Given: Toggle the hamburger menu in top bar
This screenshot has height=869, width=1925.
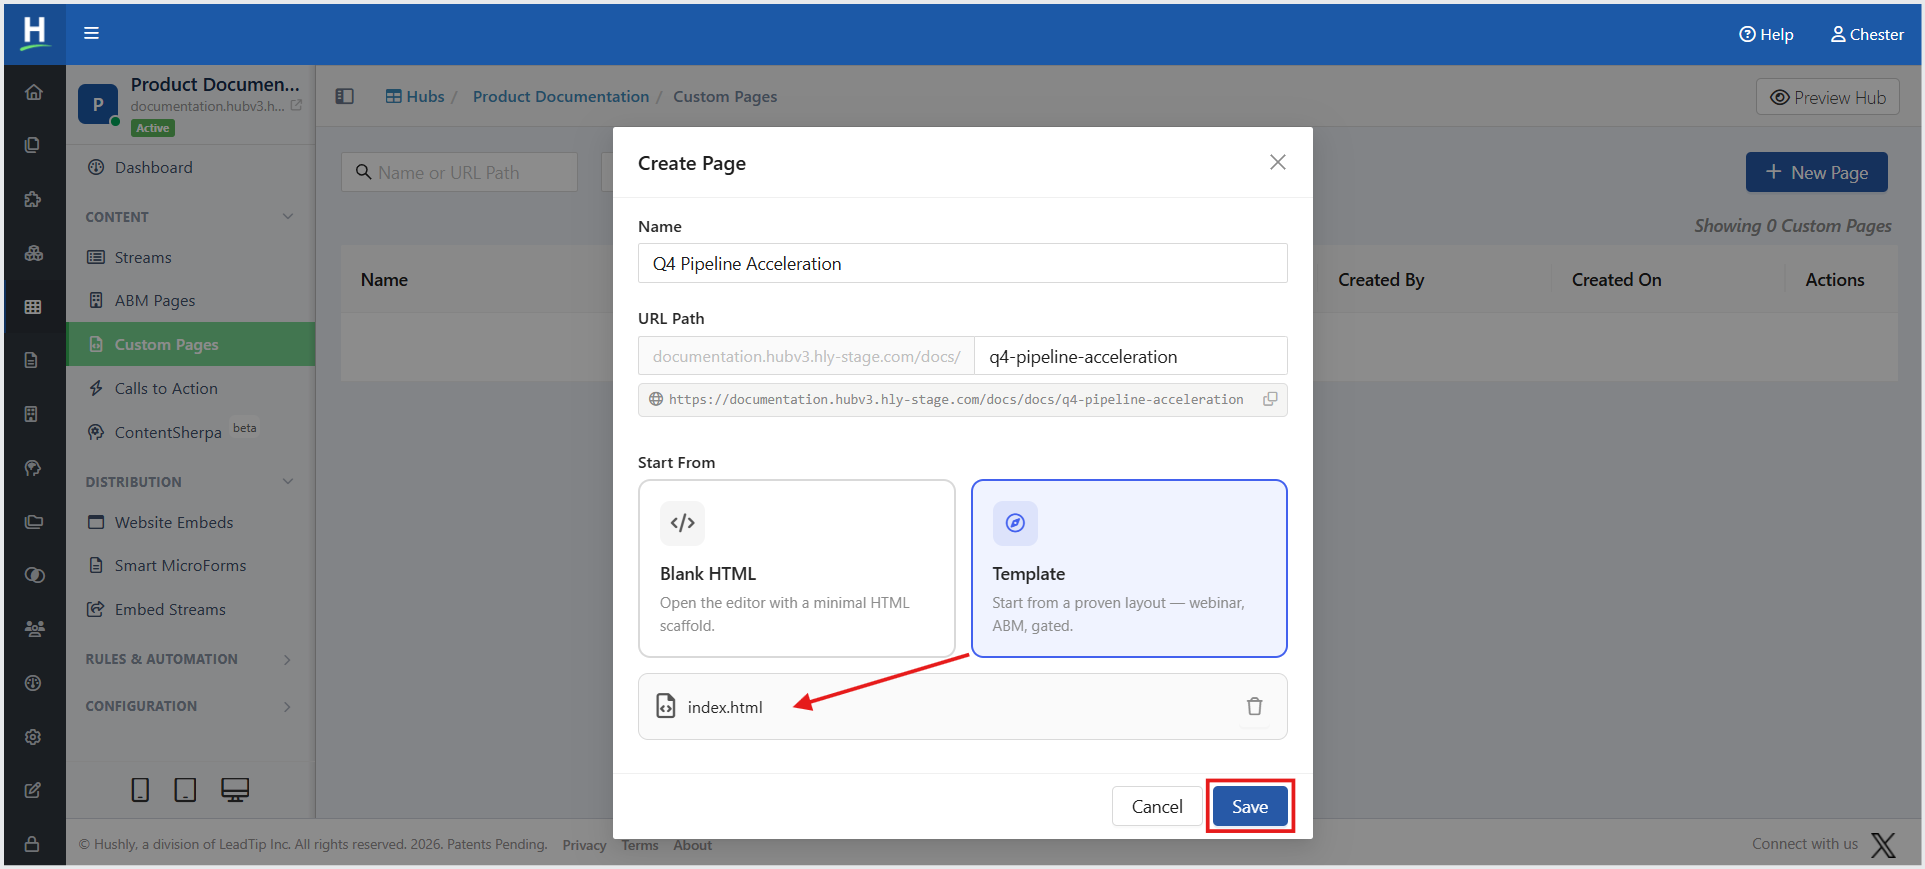Looking at the screenshot, I should [91, 33].
